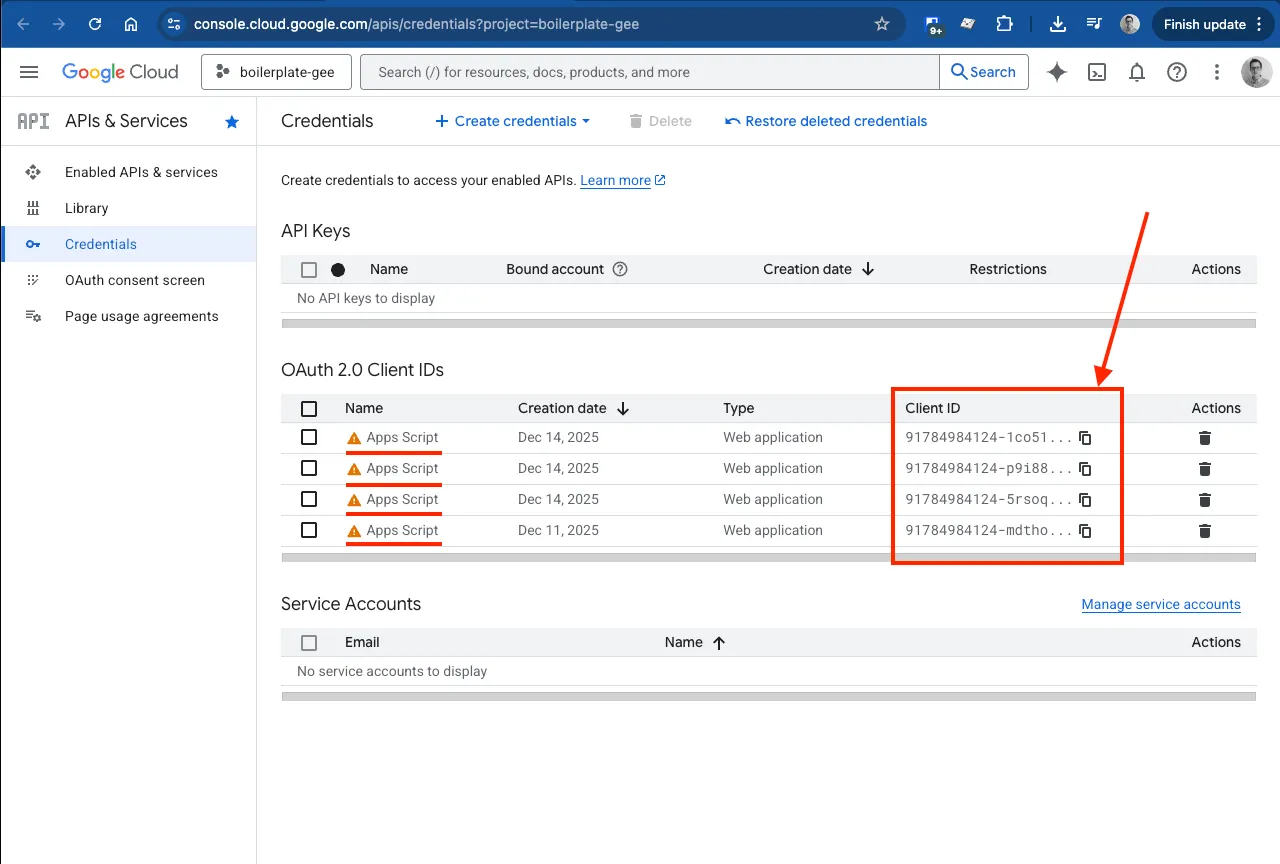Select all OAuth 2.0 client rows
Image resolution: width=1280 pixels, height=864 pixels.
(309, 408)
